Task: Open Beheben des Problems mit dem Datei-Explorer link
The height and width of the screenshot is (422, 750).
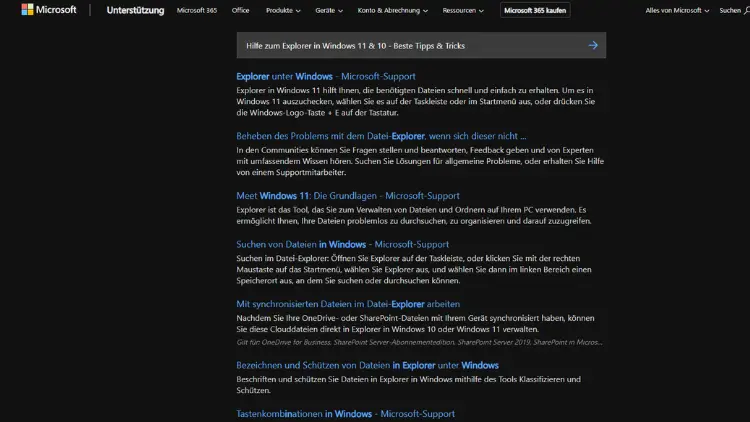Action: [x=381, y=136]
